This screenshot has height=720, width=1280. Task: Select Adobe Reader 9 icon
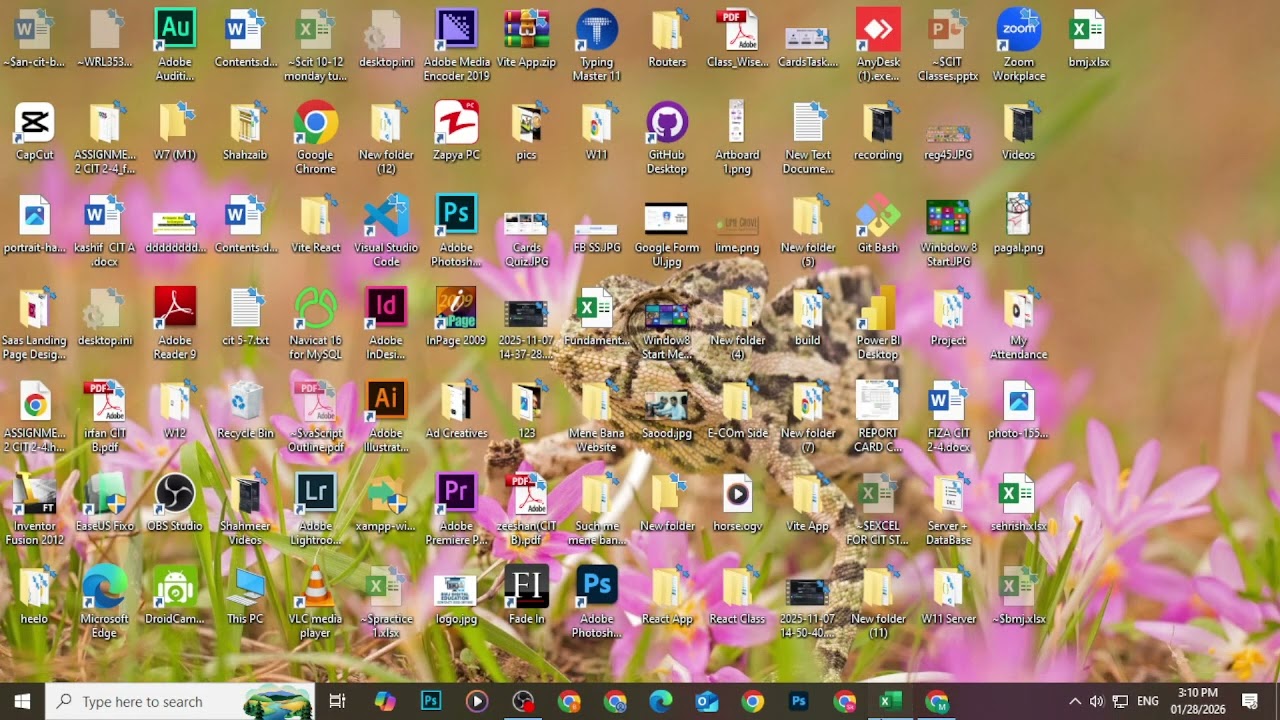tap(175, 323)
